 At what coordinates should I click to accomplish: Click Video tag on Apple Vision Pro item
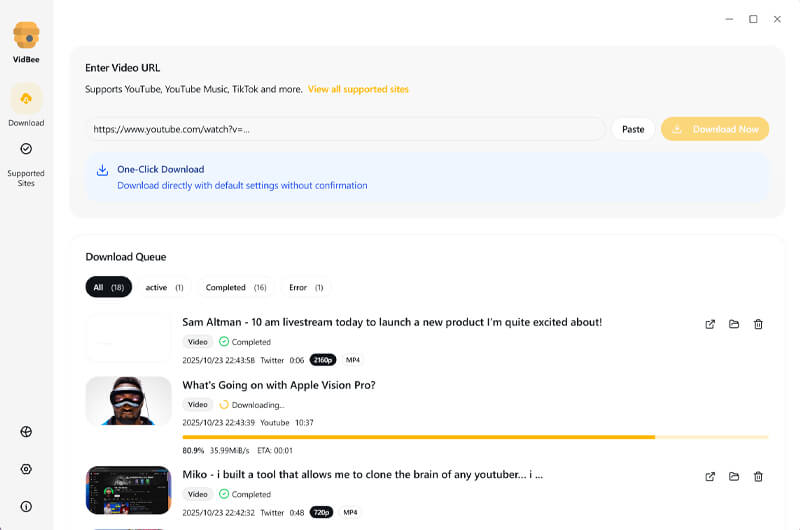pos(197,405)
